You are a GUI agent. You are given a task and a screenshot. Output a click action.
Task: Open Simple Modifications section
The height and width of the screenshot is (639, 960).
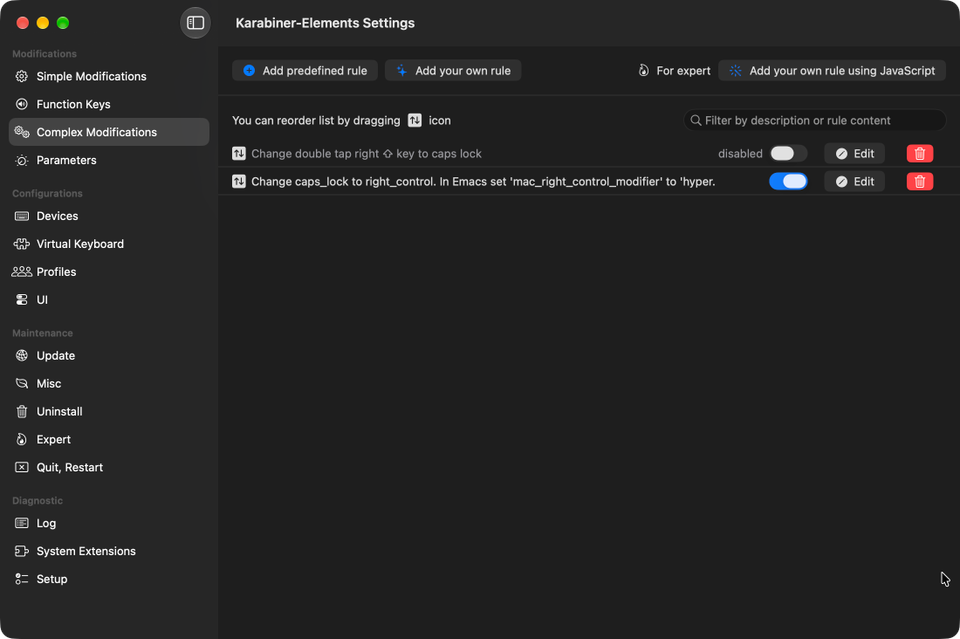pos(109,77)
